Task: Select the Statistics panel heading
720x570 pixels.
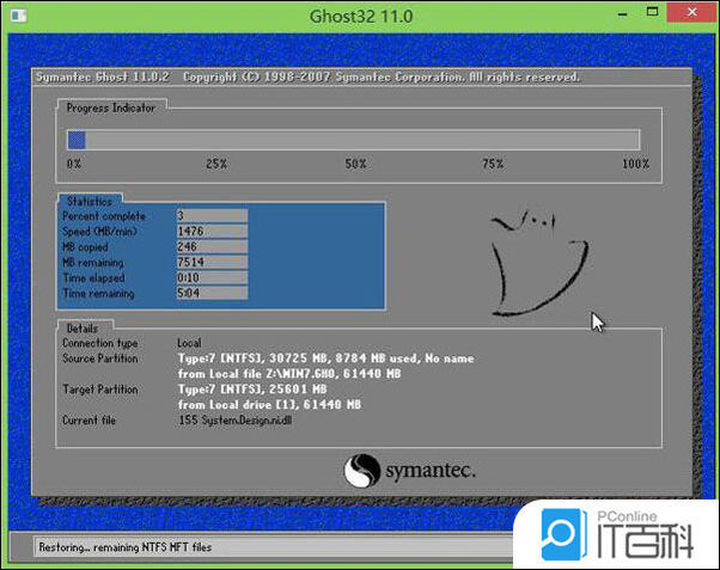Action: click(x=90, y=201)
